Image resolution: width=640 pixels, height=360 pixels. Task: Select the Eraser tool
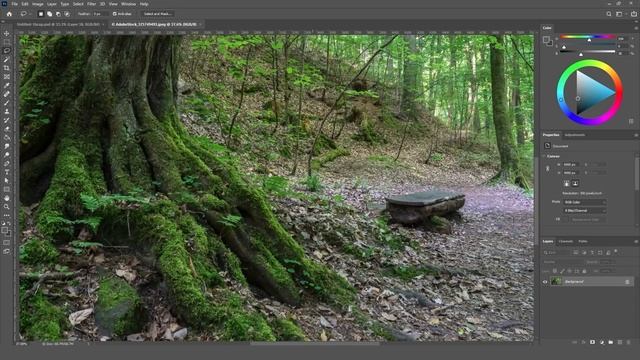(7, 129)
